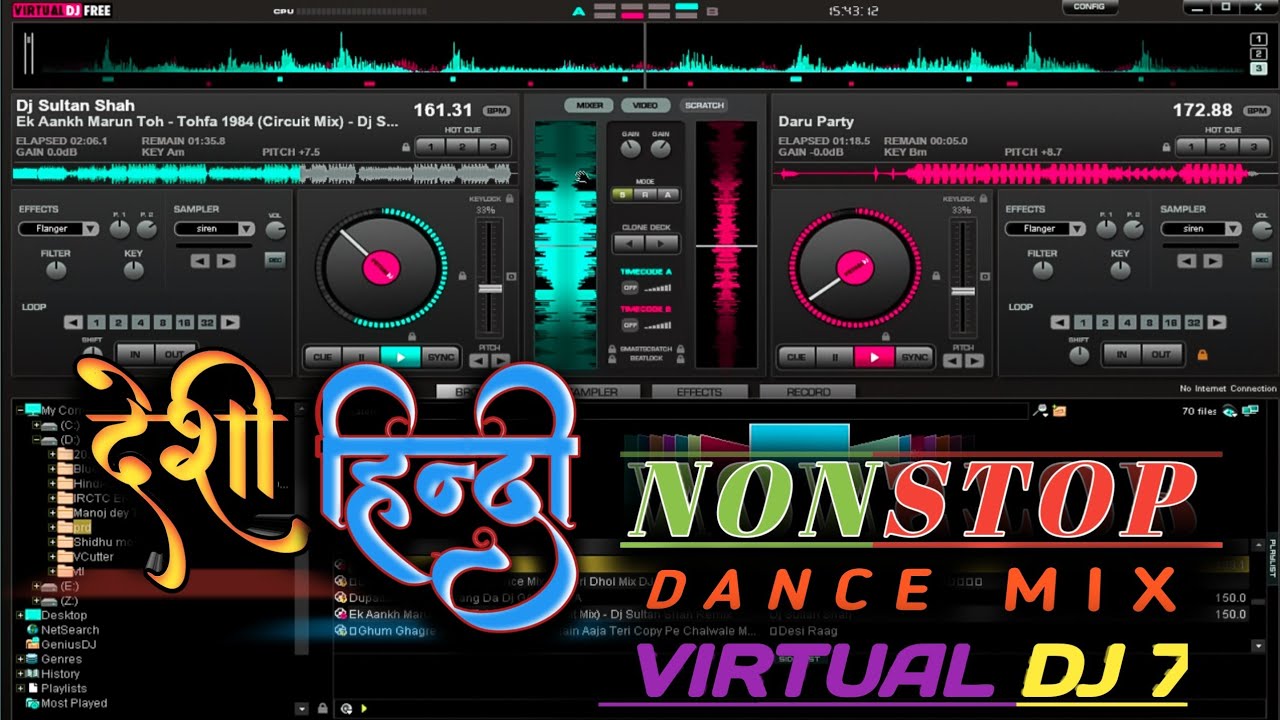Viewport: 1280px width, 720px height.
Task: Toggle Timecode B OFF button
Action: pyautogui.click(x=631, y=325)
